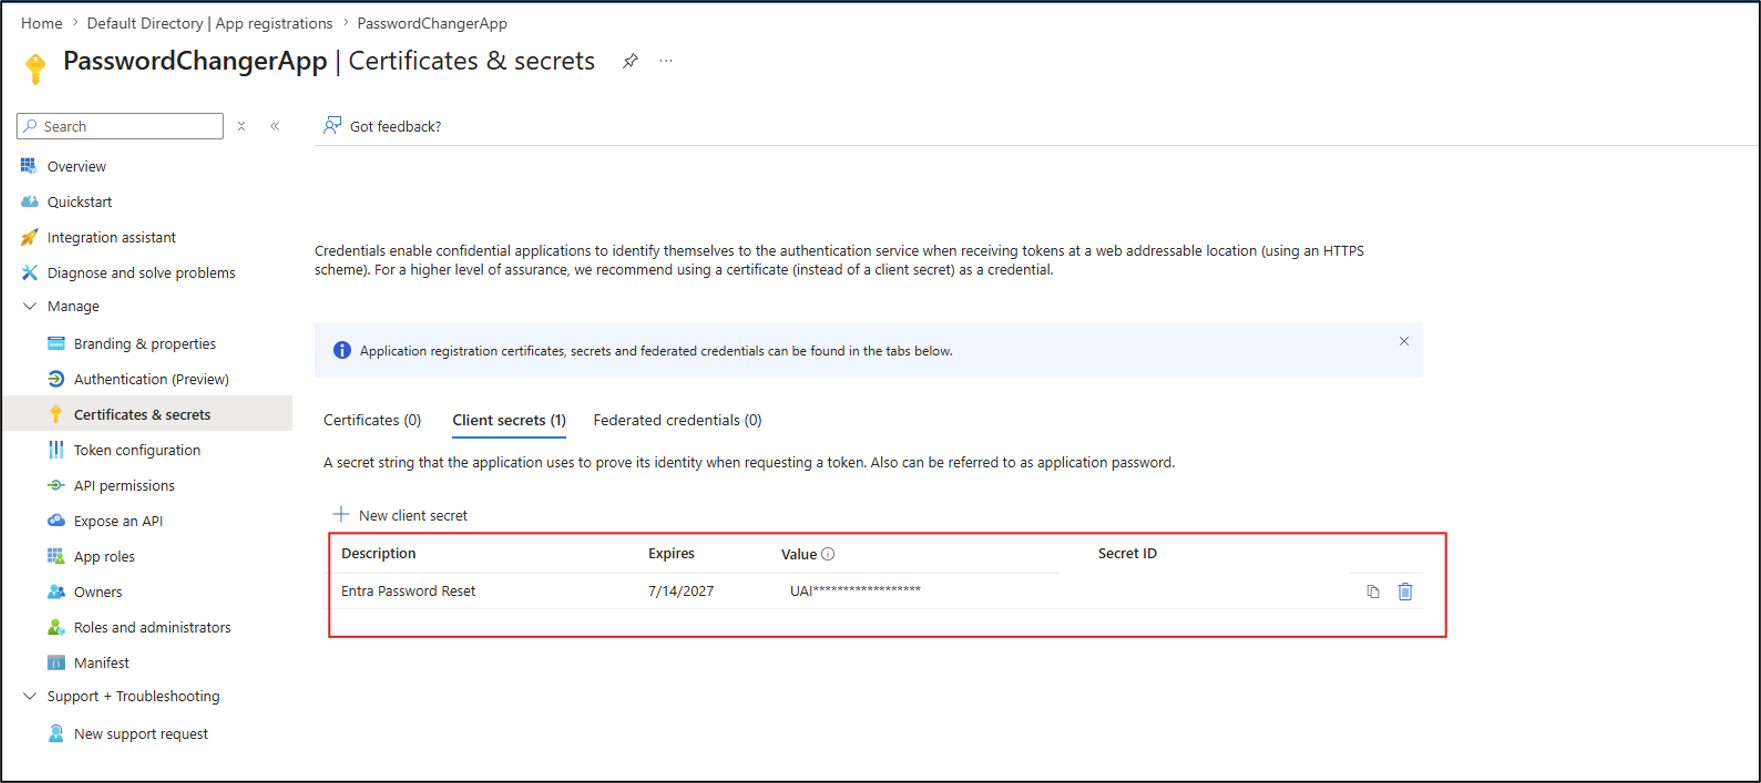
Task: Click the Roles and administrators icon
Action: click(56, 628)
